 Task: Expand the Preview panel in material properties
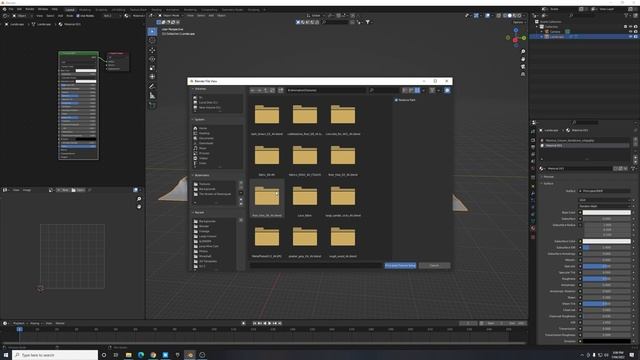pyautogui.click(x=548, y=177)
